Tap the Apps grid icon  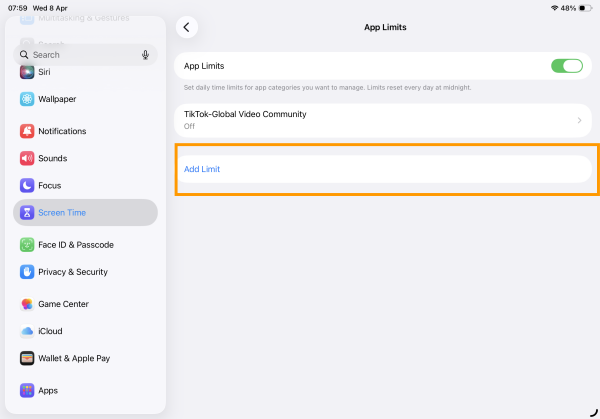pyautogui.click(x=27, y=391)
